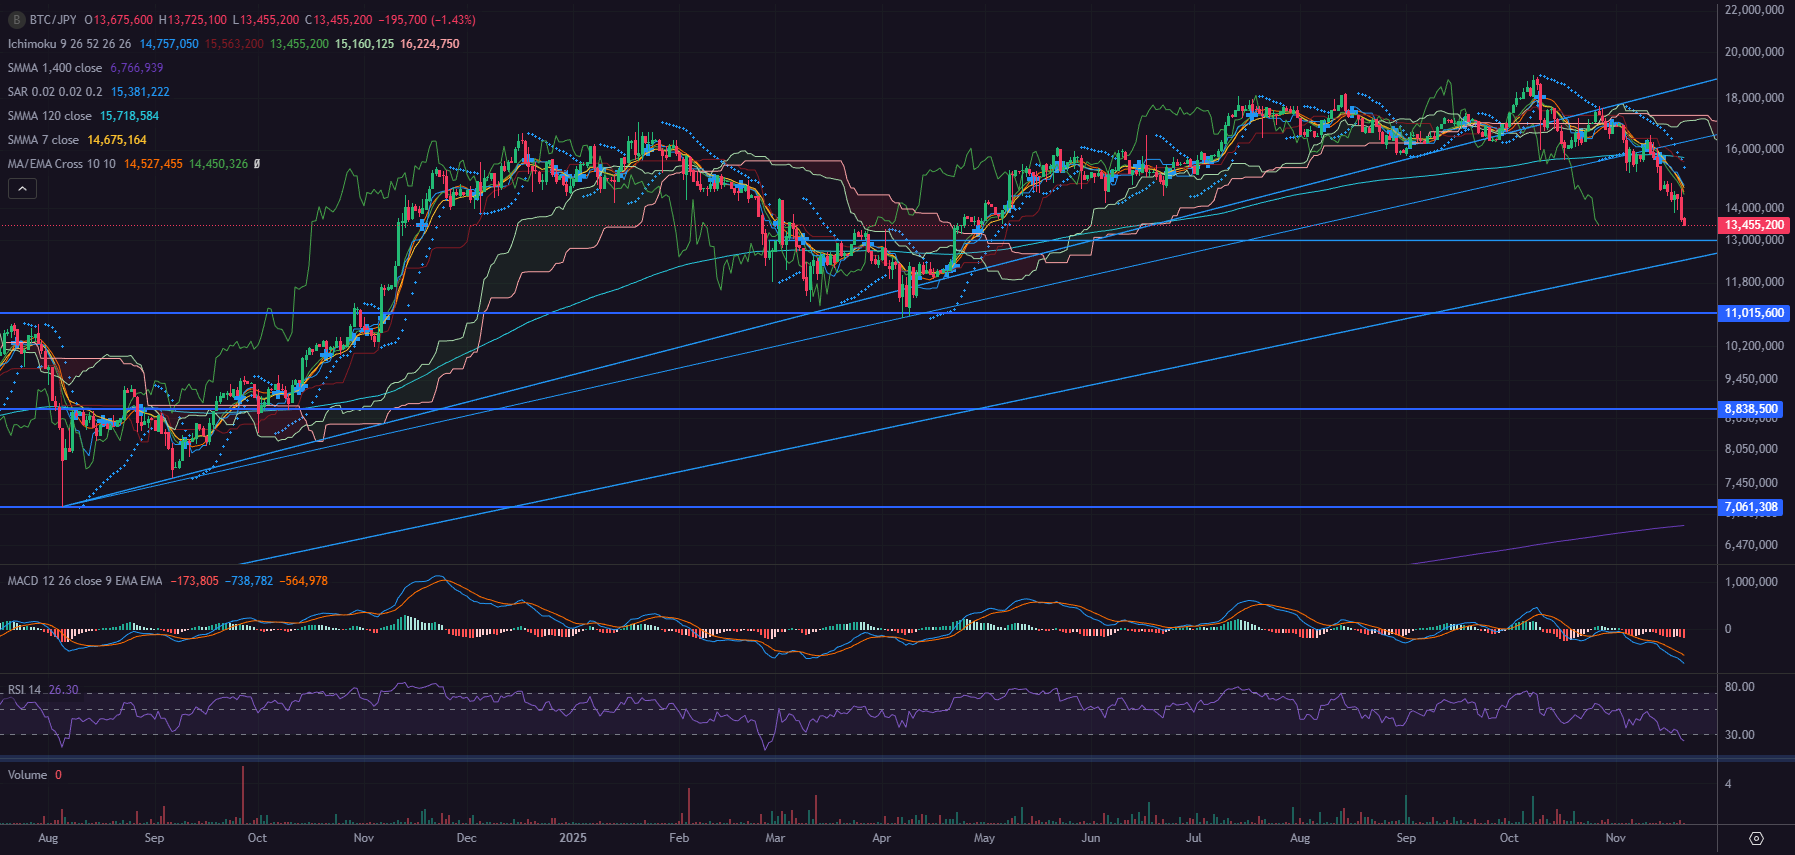Open chart settings hexagon icon
This screenshot has height=855, width=1795.
(1756, 838)
